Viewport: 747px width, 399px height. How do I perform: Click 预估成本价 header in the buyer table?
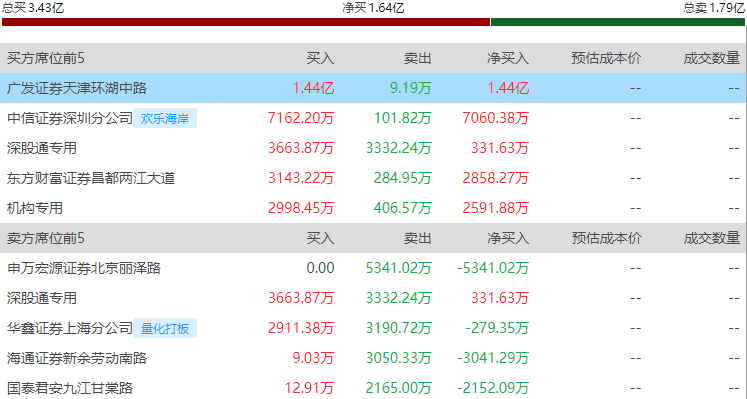[x=606, y=58]
